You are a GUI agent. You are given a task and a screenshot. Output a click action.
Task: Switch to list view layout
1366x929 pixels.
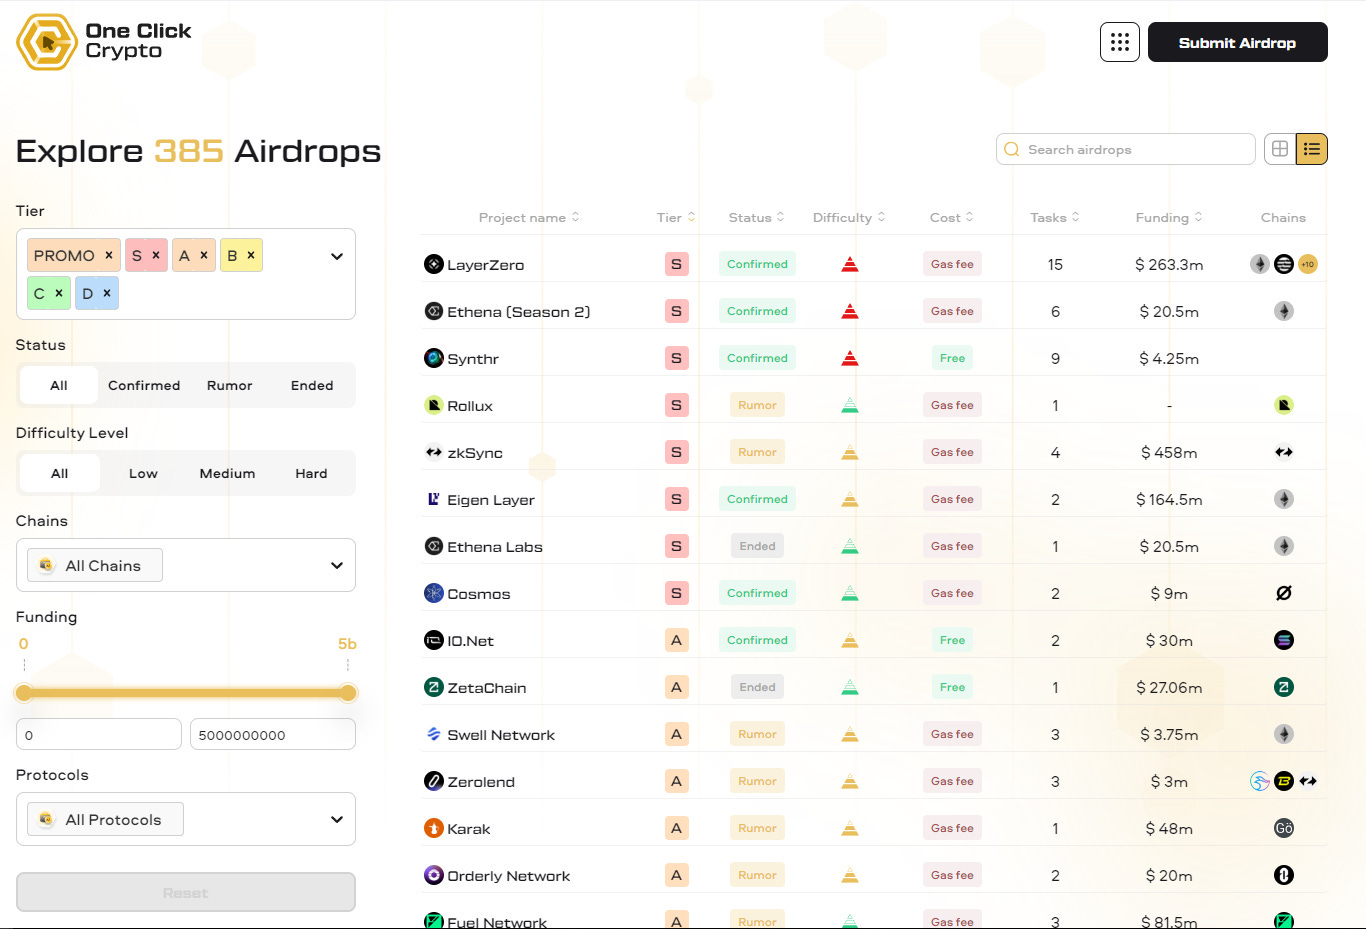pyautogui.click(x=1312, y=149)
